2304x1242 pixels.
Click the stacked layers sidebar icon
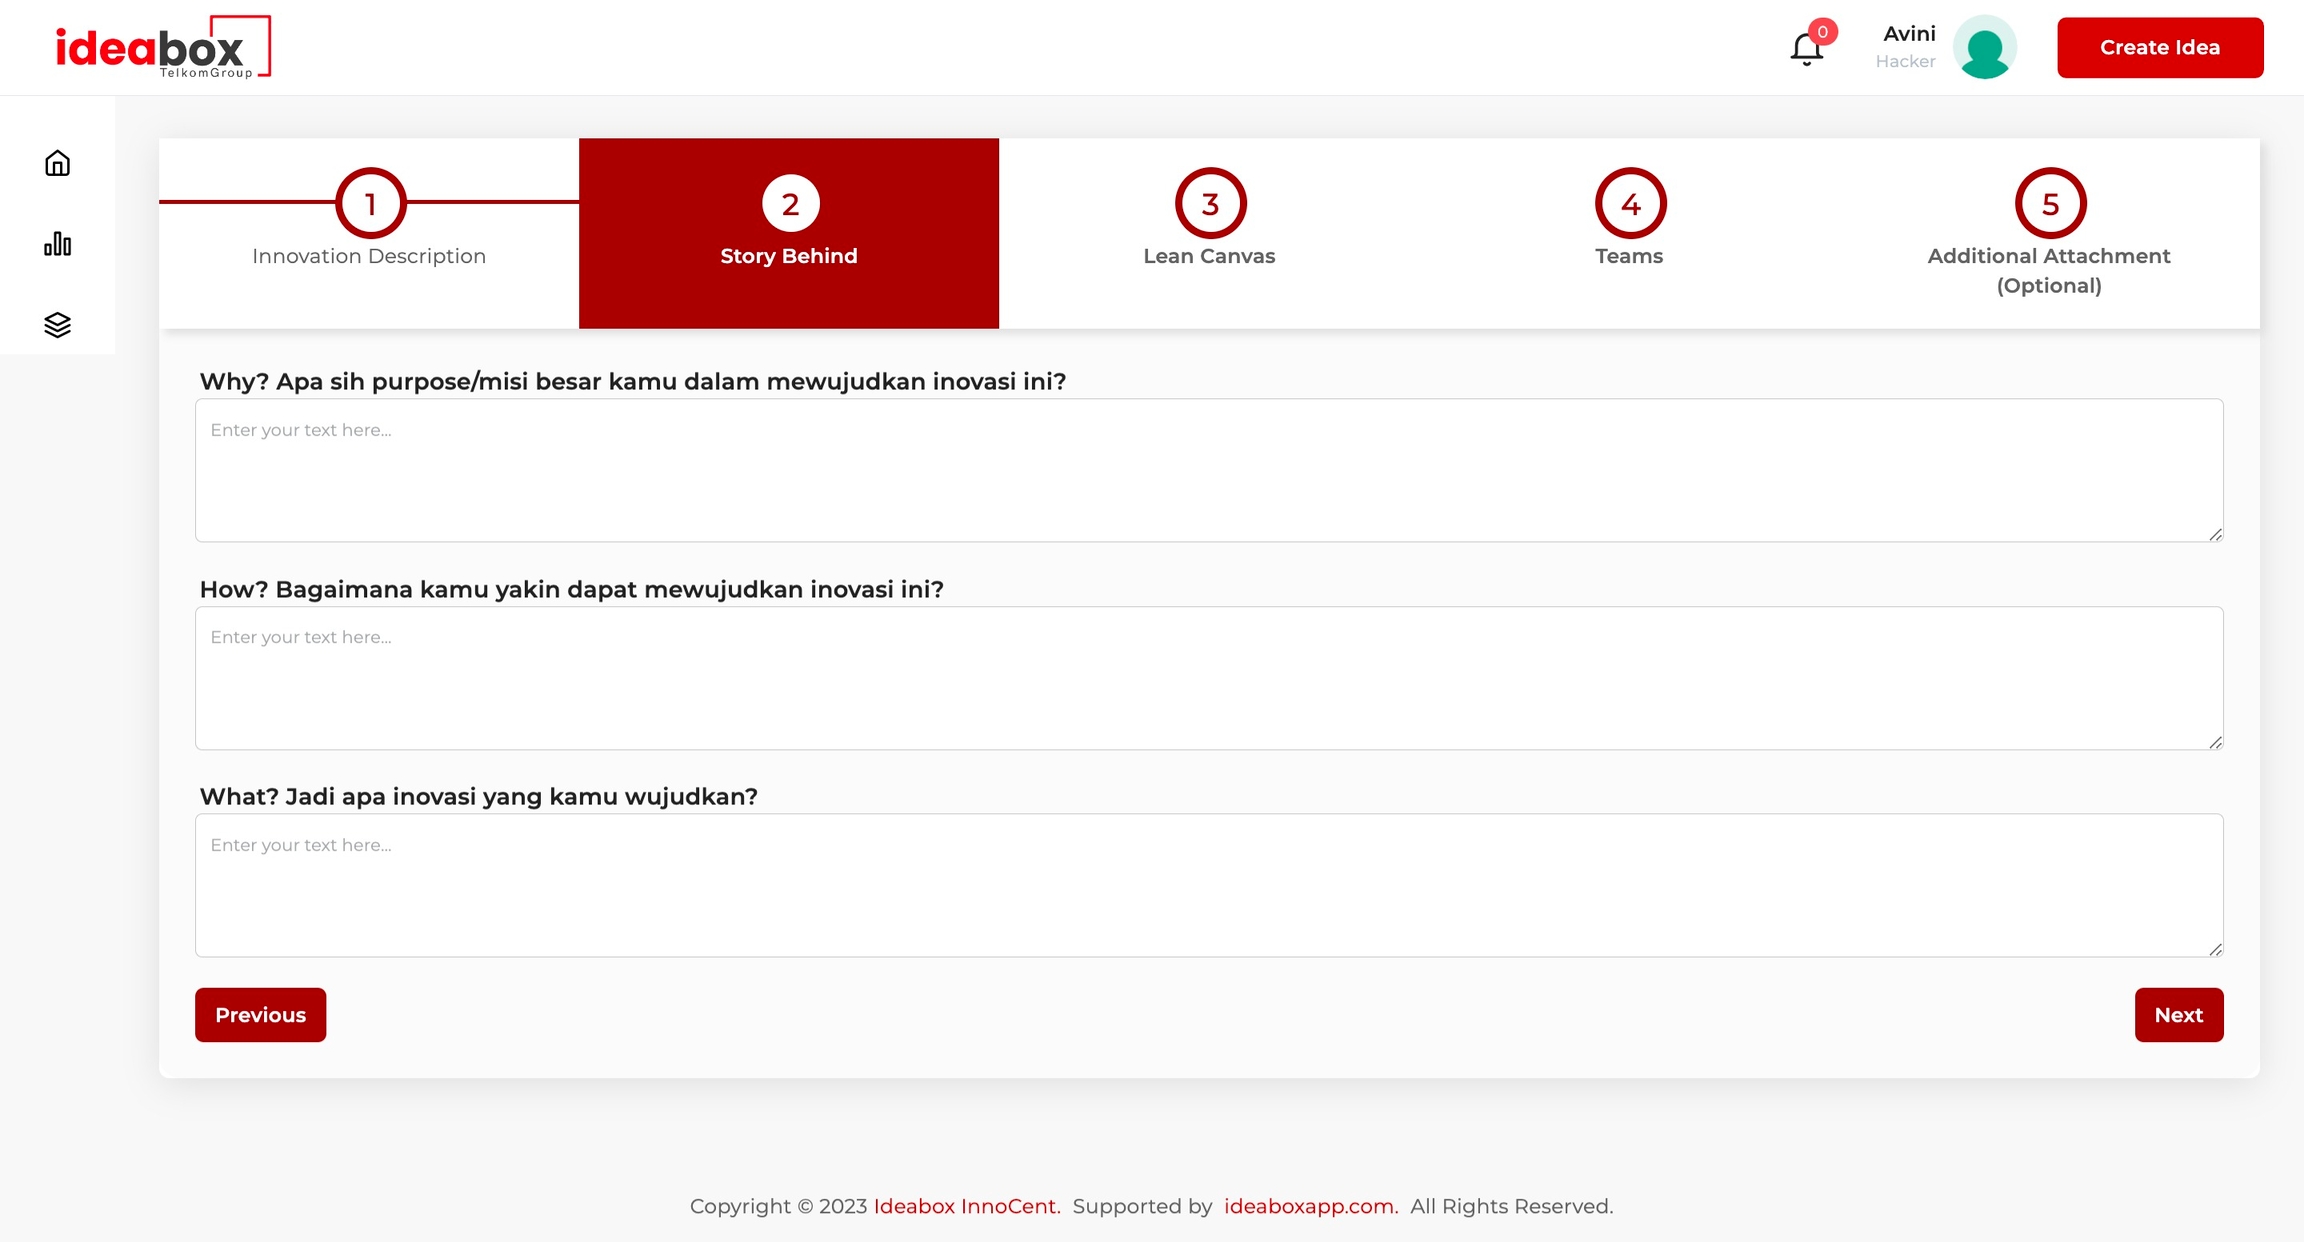57,325
